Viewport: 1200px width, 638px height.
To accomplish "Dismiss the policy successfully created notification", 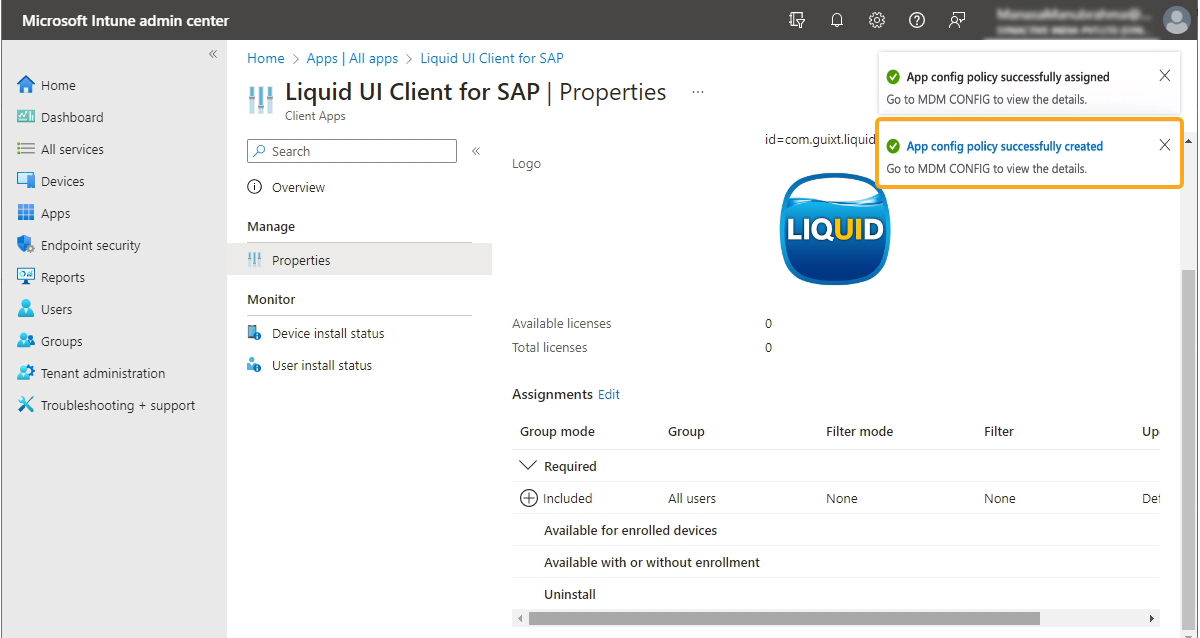I will pyautogui.click(x=1164, y=145).
